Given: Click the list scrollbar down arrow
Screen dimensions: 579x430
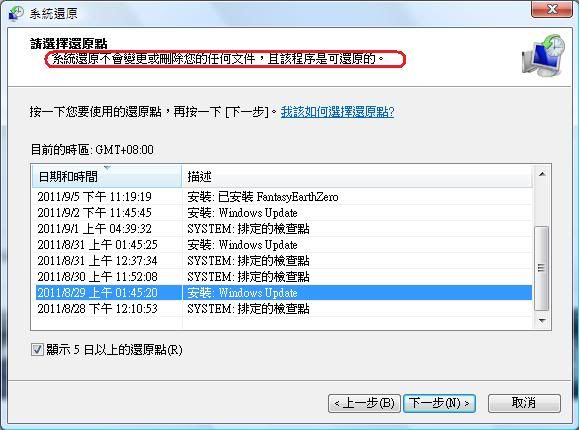Looking at the screenshot, I should click(542, 320).
